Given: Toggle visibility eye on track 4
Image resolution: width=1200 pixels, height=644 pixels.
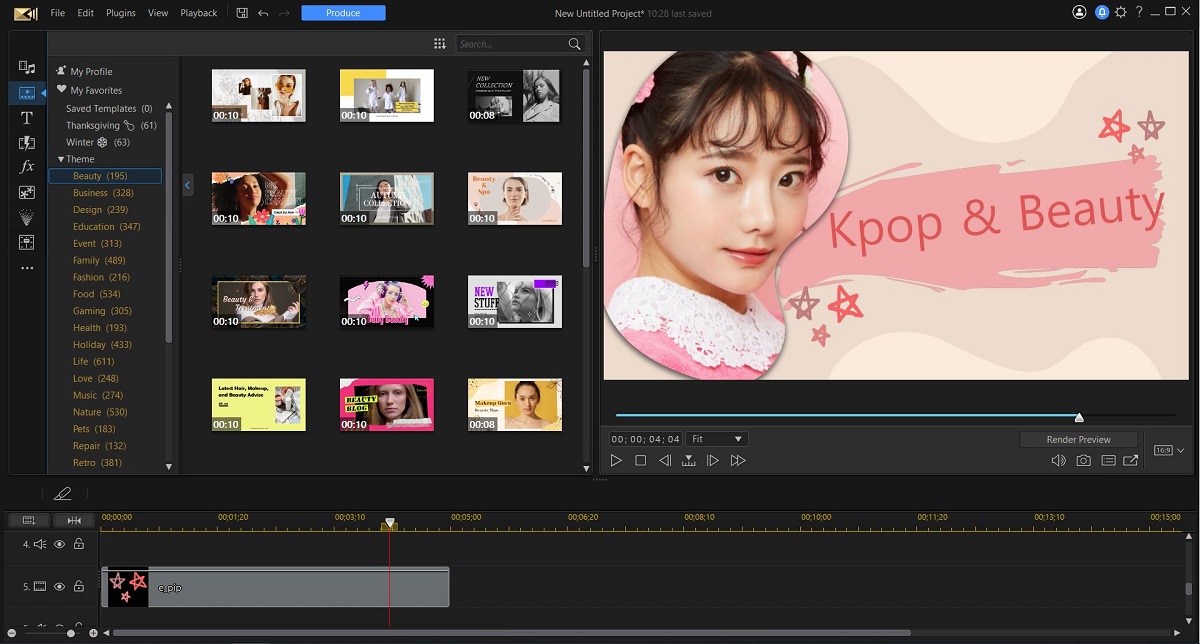Looking at the screenshot, I should (60, 544).
